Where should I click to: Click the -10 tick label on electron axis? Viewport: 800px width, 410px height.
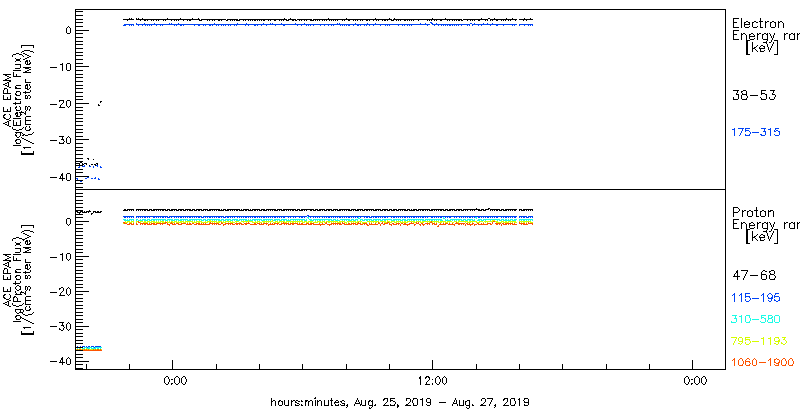click(x=59, y=66)
